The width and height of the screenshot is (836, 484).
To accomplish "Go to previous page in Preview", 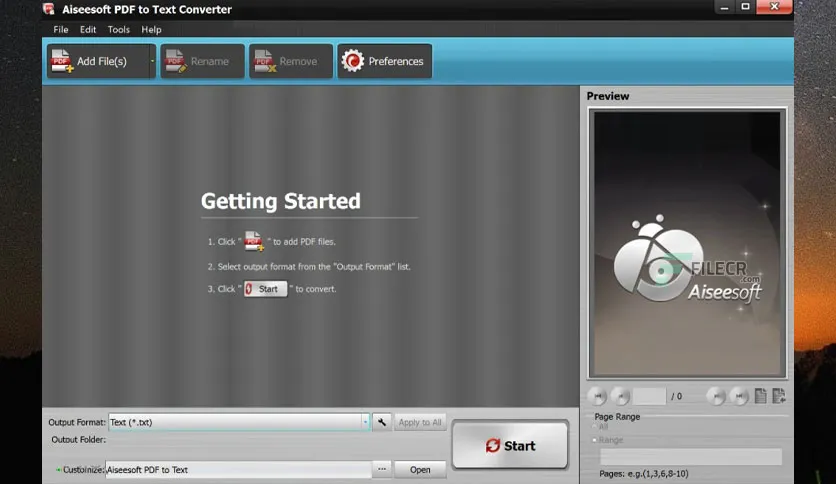I will coord(621,396).
